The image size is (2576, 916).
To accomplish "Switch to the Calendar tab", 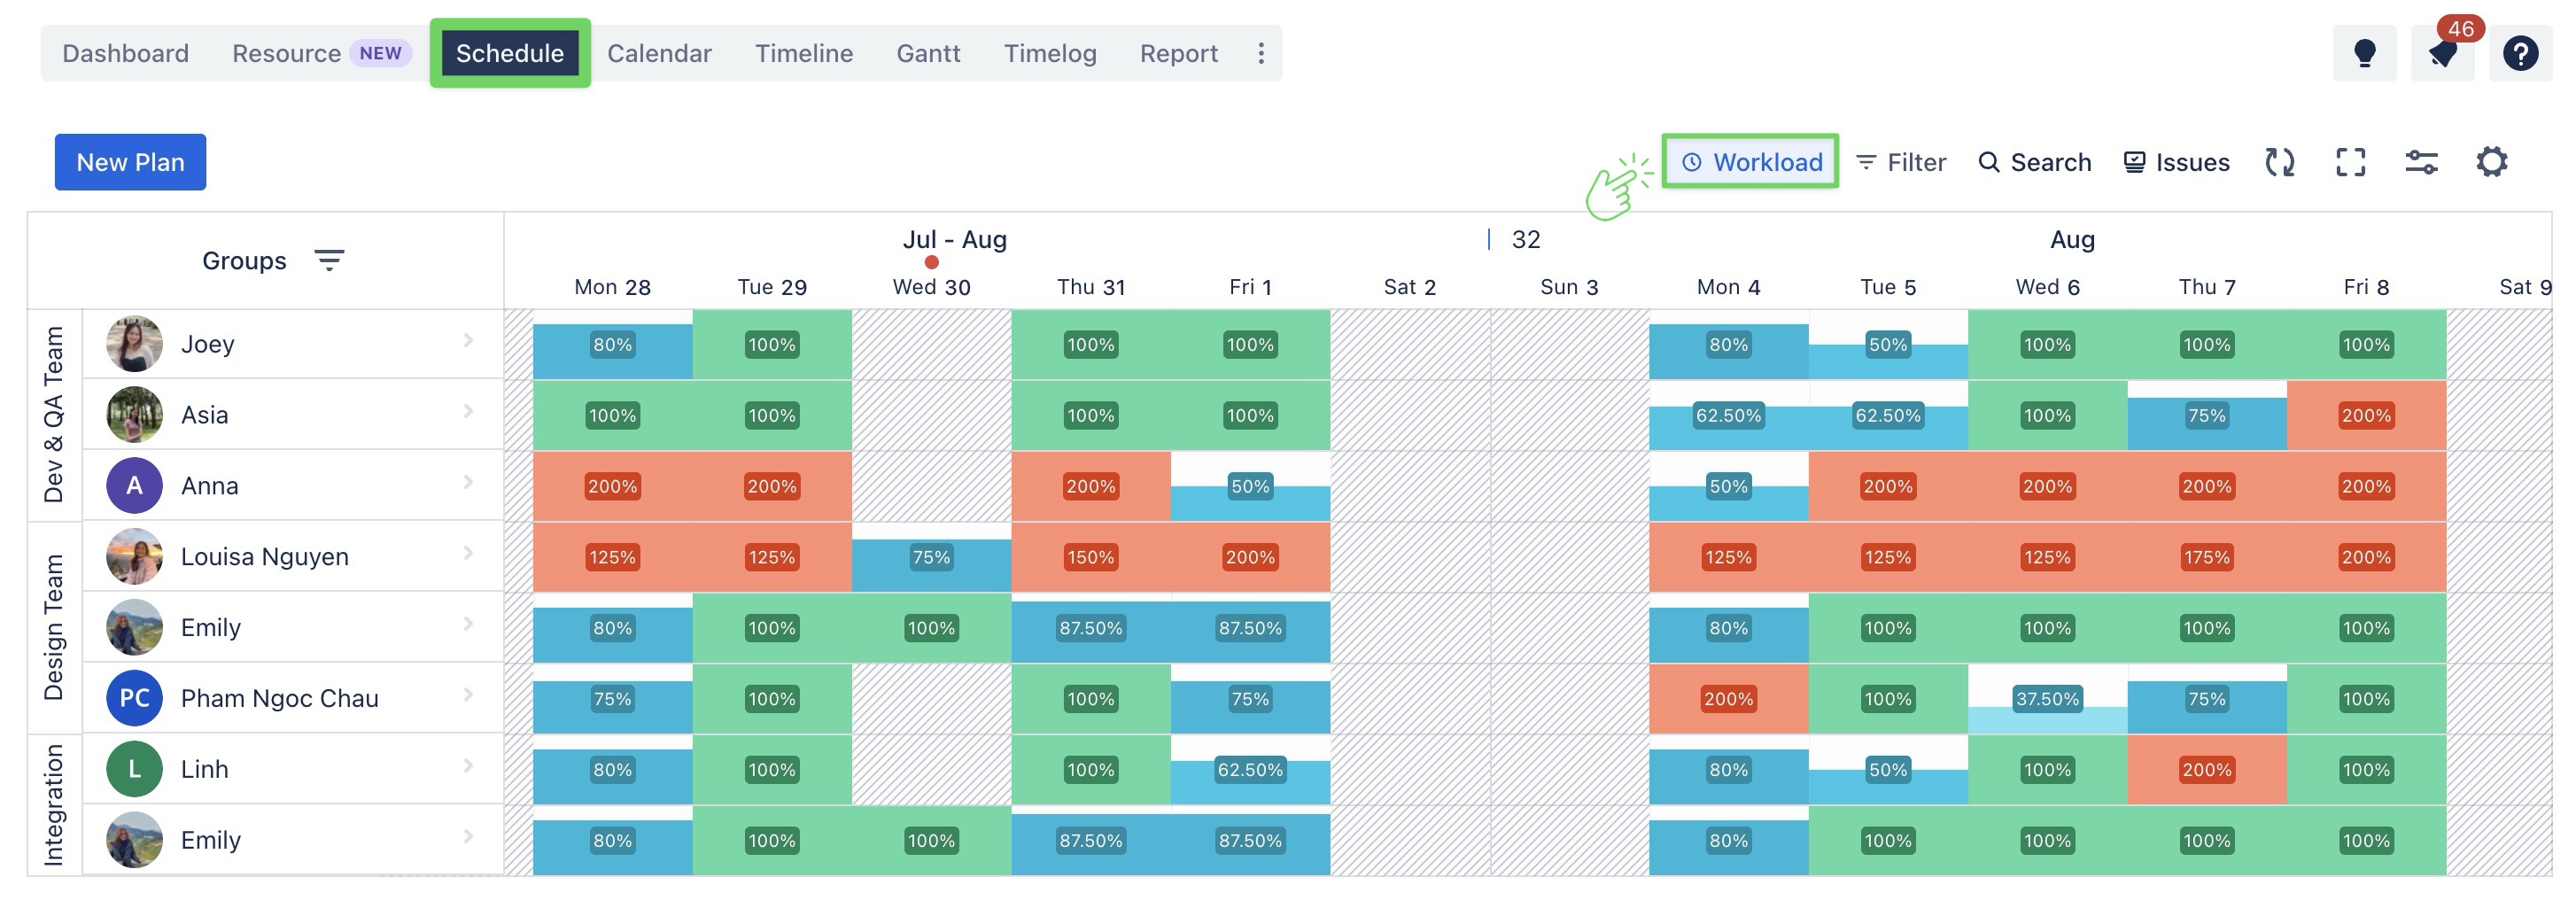I will (x=659, y=53).
